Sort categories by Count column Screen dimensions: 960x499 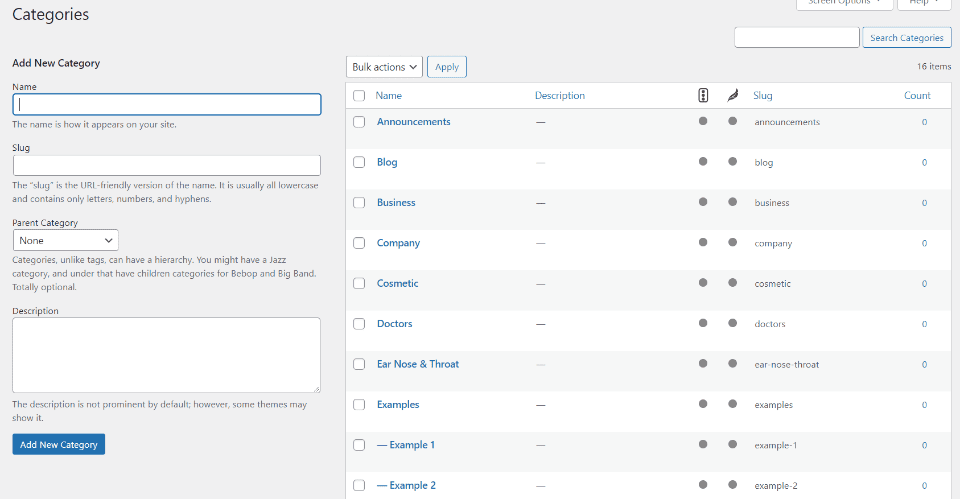coord(917,96)
